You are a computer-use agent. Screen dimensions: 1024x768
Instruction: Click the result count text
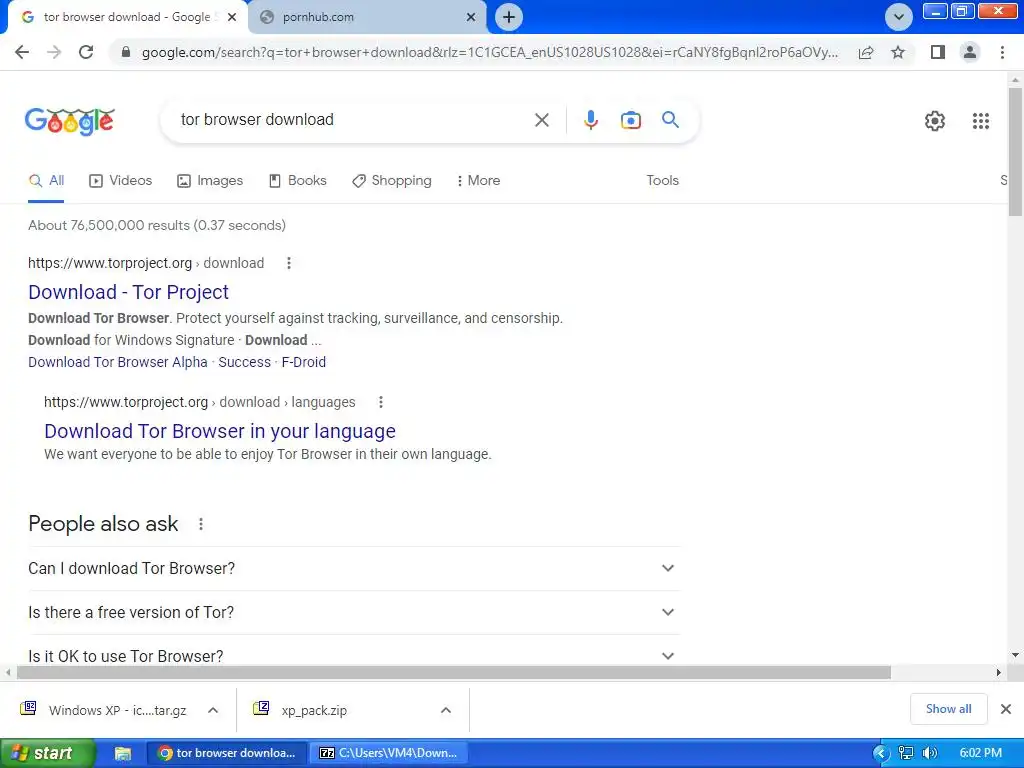pyautogui.click(x=157, y=225)
